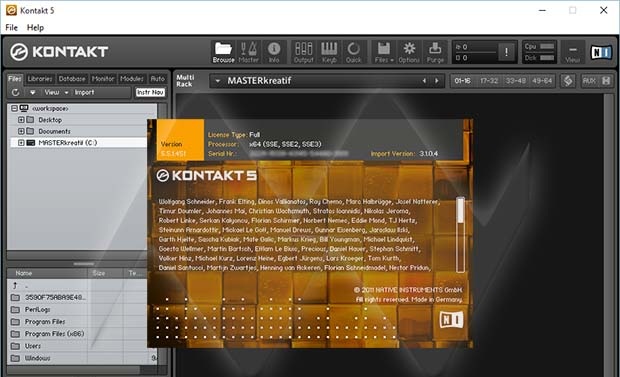Show the on-screen Keyboard

pyautogui.click(x=329, y=52)
